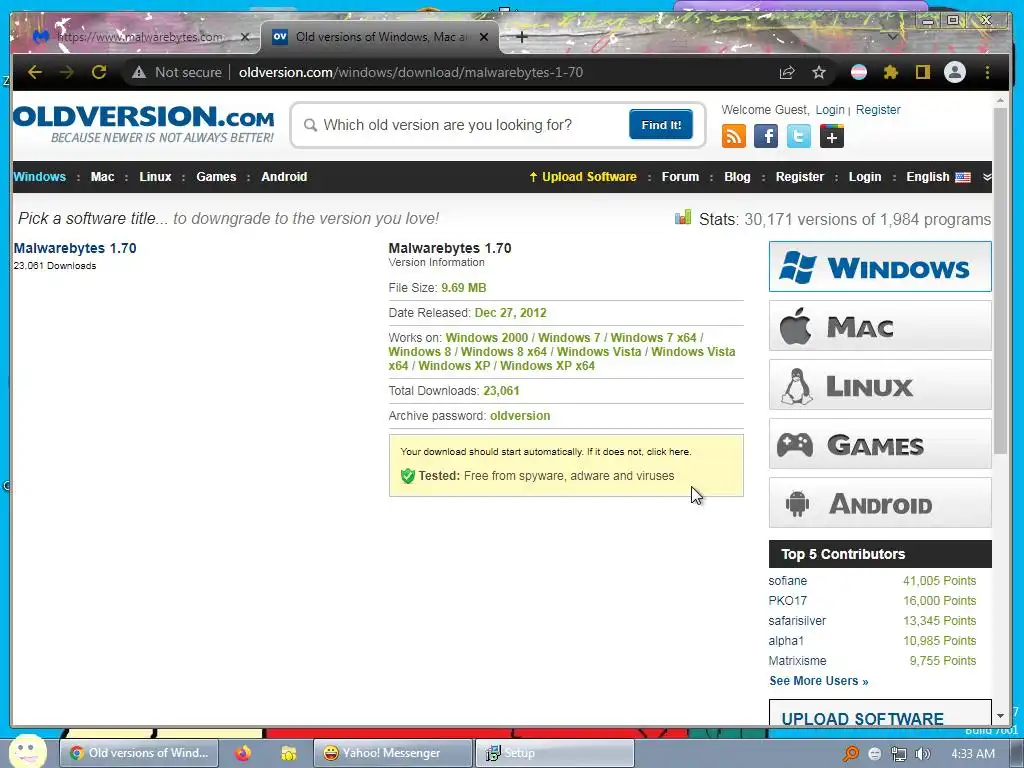The width and height of the screenshot is (1024, 768).
Task: Open Firefox from the taskbar
Action: click(243, 753)
